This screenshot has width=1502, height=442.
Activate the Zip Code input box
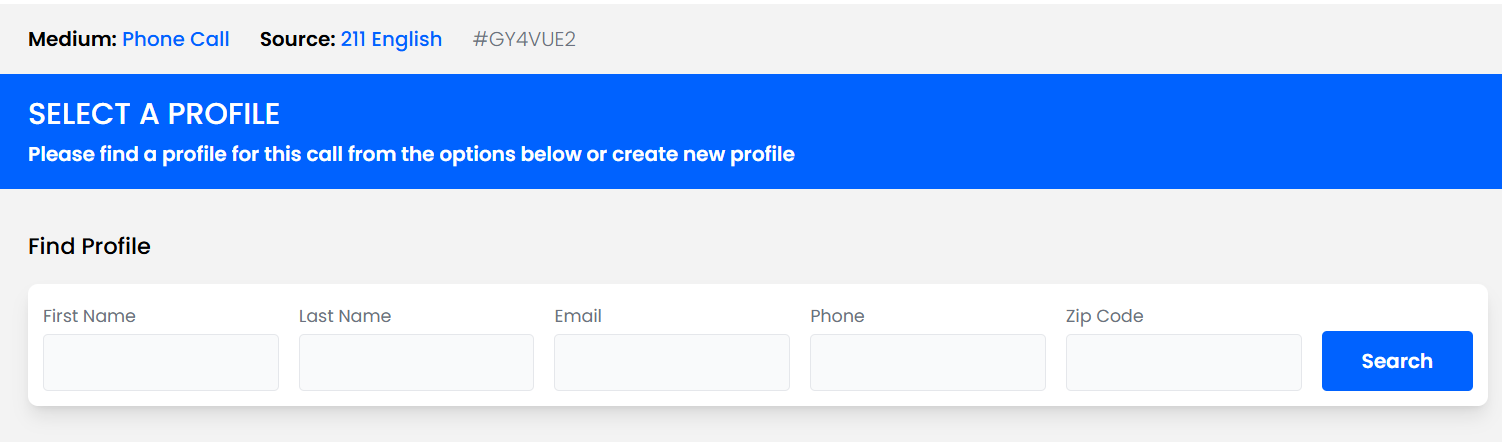(1184, 362)
